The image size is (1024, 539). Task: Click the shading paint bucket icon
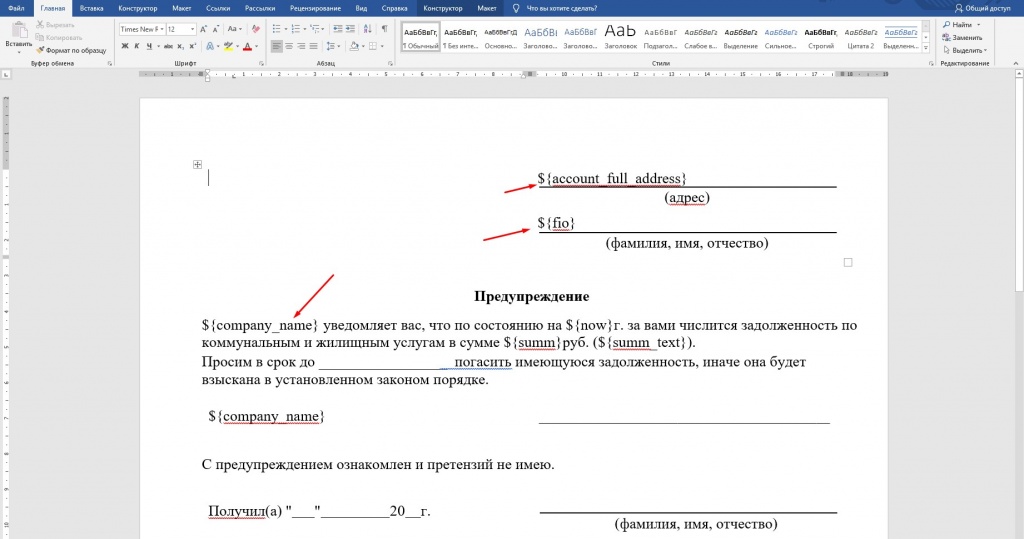click(x=353, y=46)
